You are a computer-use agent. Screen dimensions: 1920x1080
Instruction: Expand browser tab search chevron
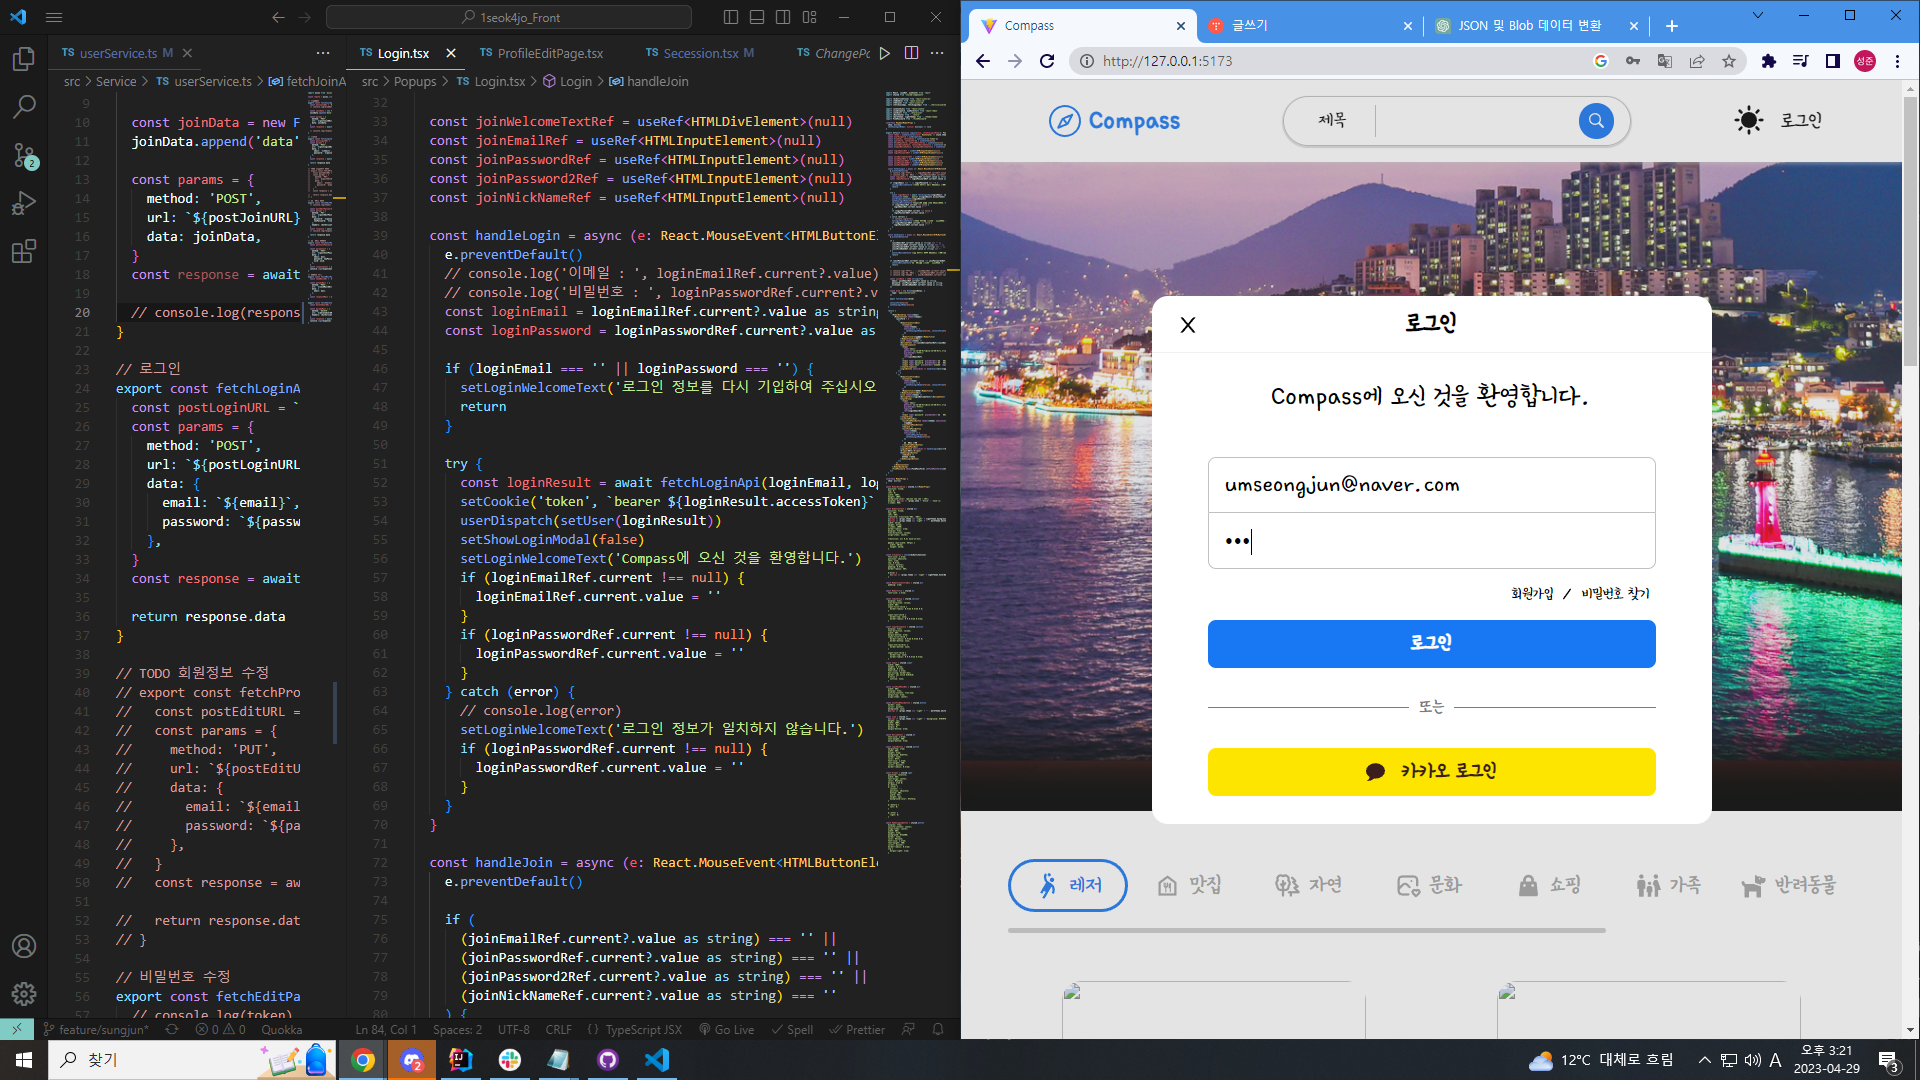1758,15
